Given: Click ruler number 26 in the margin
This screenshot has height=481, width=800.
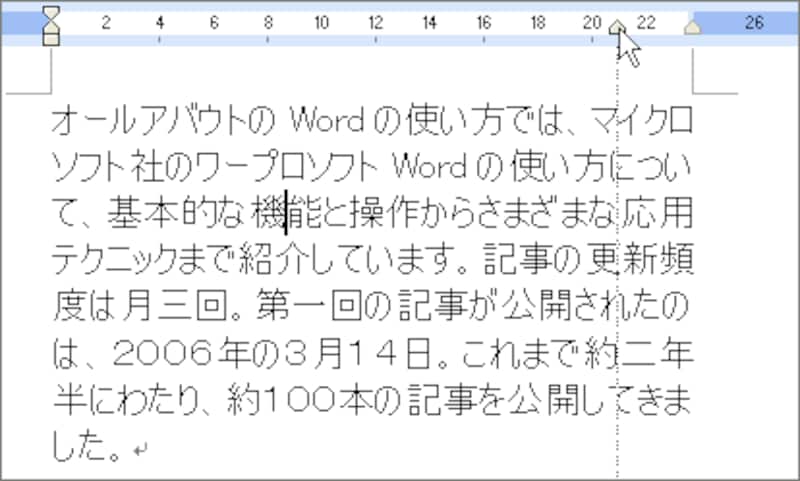Looking at the screenshot, I should point(754,22).
